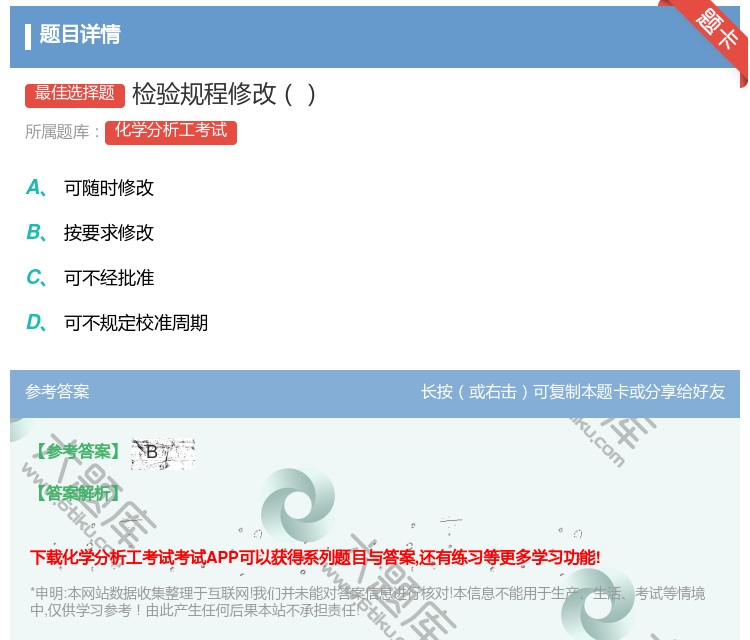Click the question text 检验规程修改
The height and width of the screenshot is (640, 750).
tap(224, 94)
